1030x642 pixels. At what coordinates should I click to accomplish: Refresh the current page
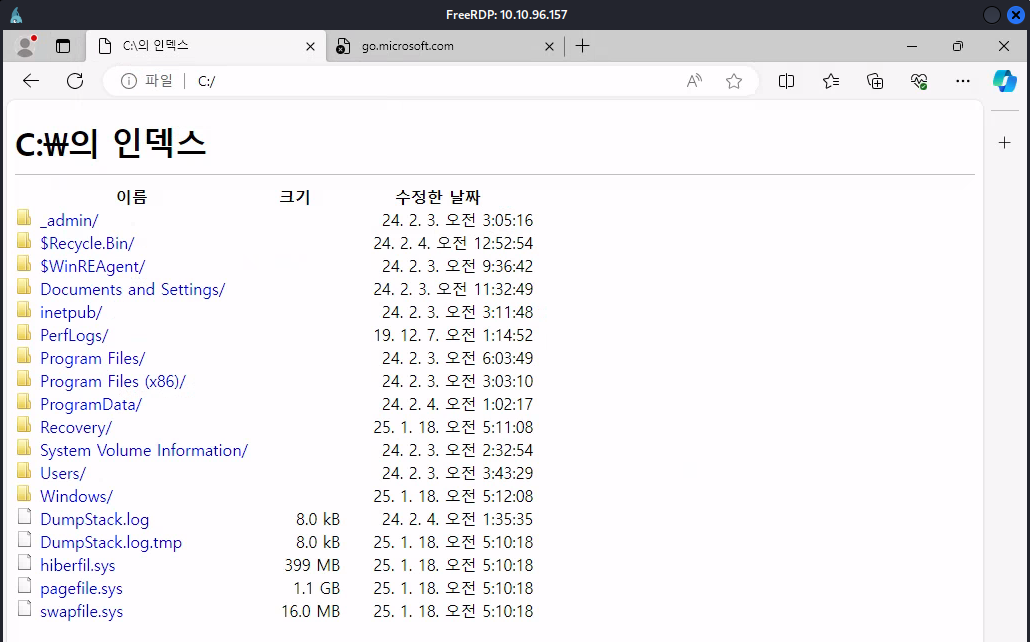(x=75, y=81)
